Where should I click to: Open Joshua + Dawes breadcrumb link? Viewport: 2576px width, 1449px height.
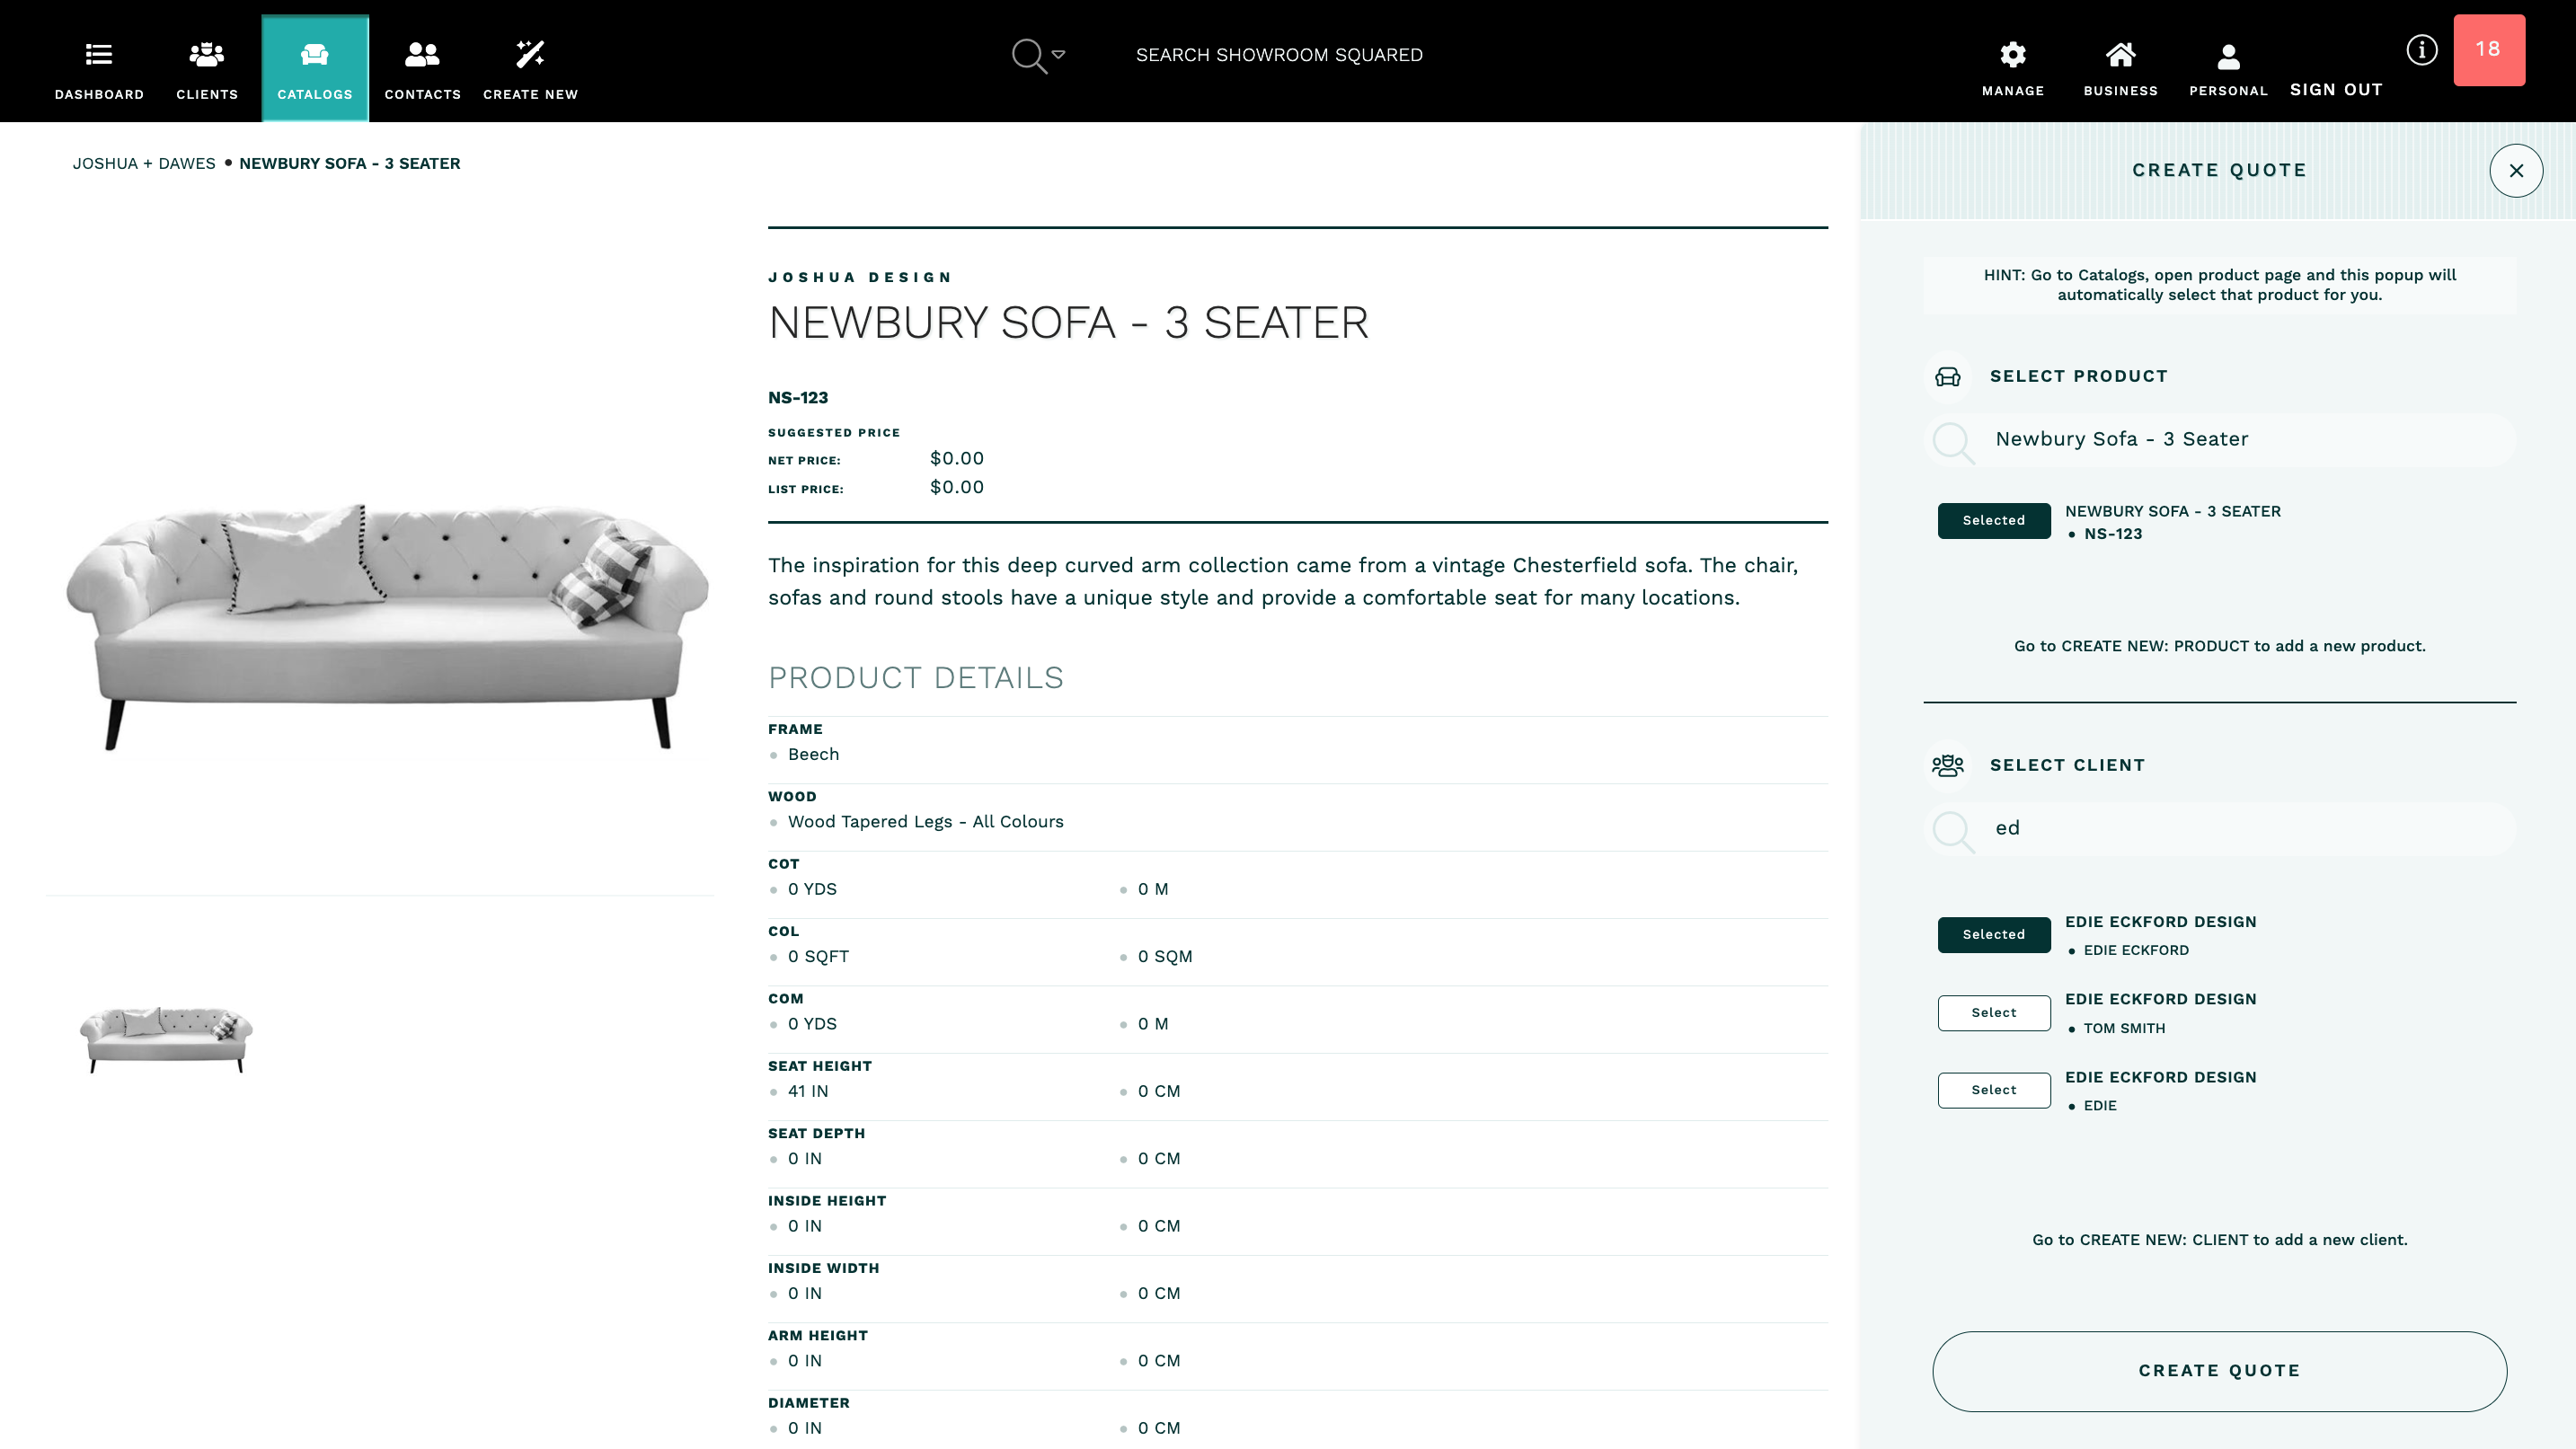tap(144, 163)
